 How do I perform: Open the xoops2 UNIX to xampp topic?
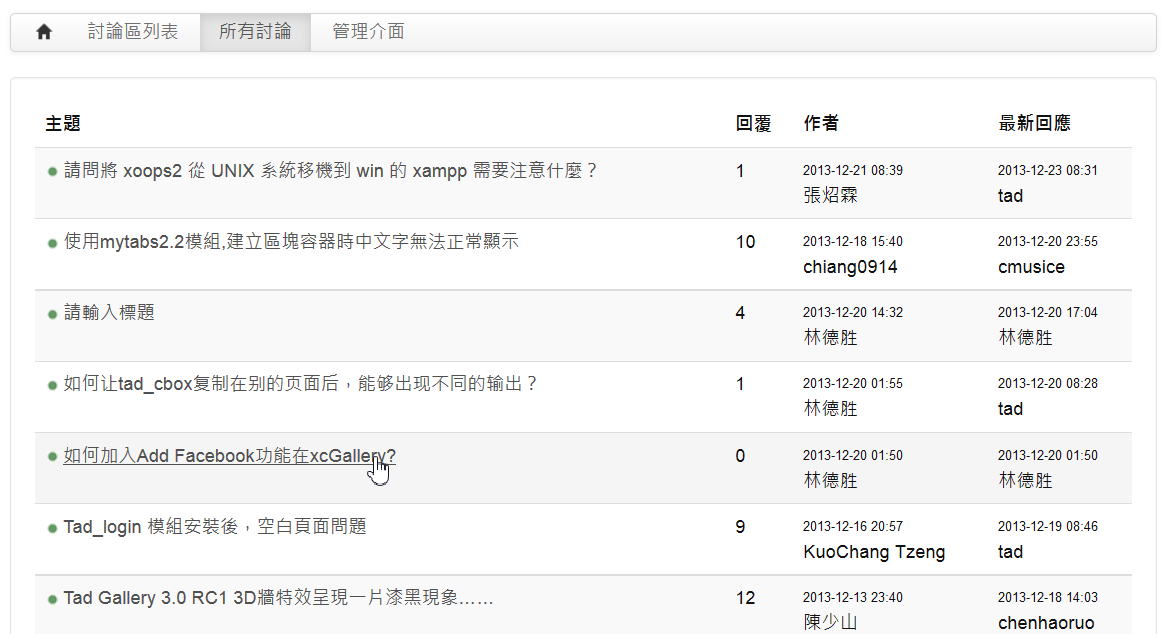[330, 171]
